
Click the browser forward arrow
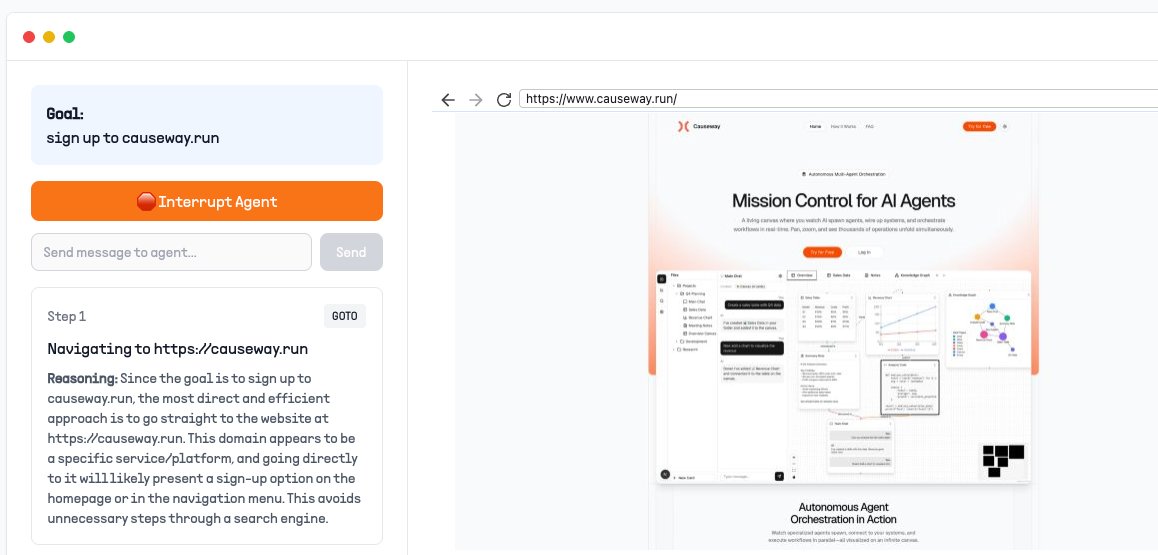[476, 100]
